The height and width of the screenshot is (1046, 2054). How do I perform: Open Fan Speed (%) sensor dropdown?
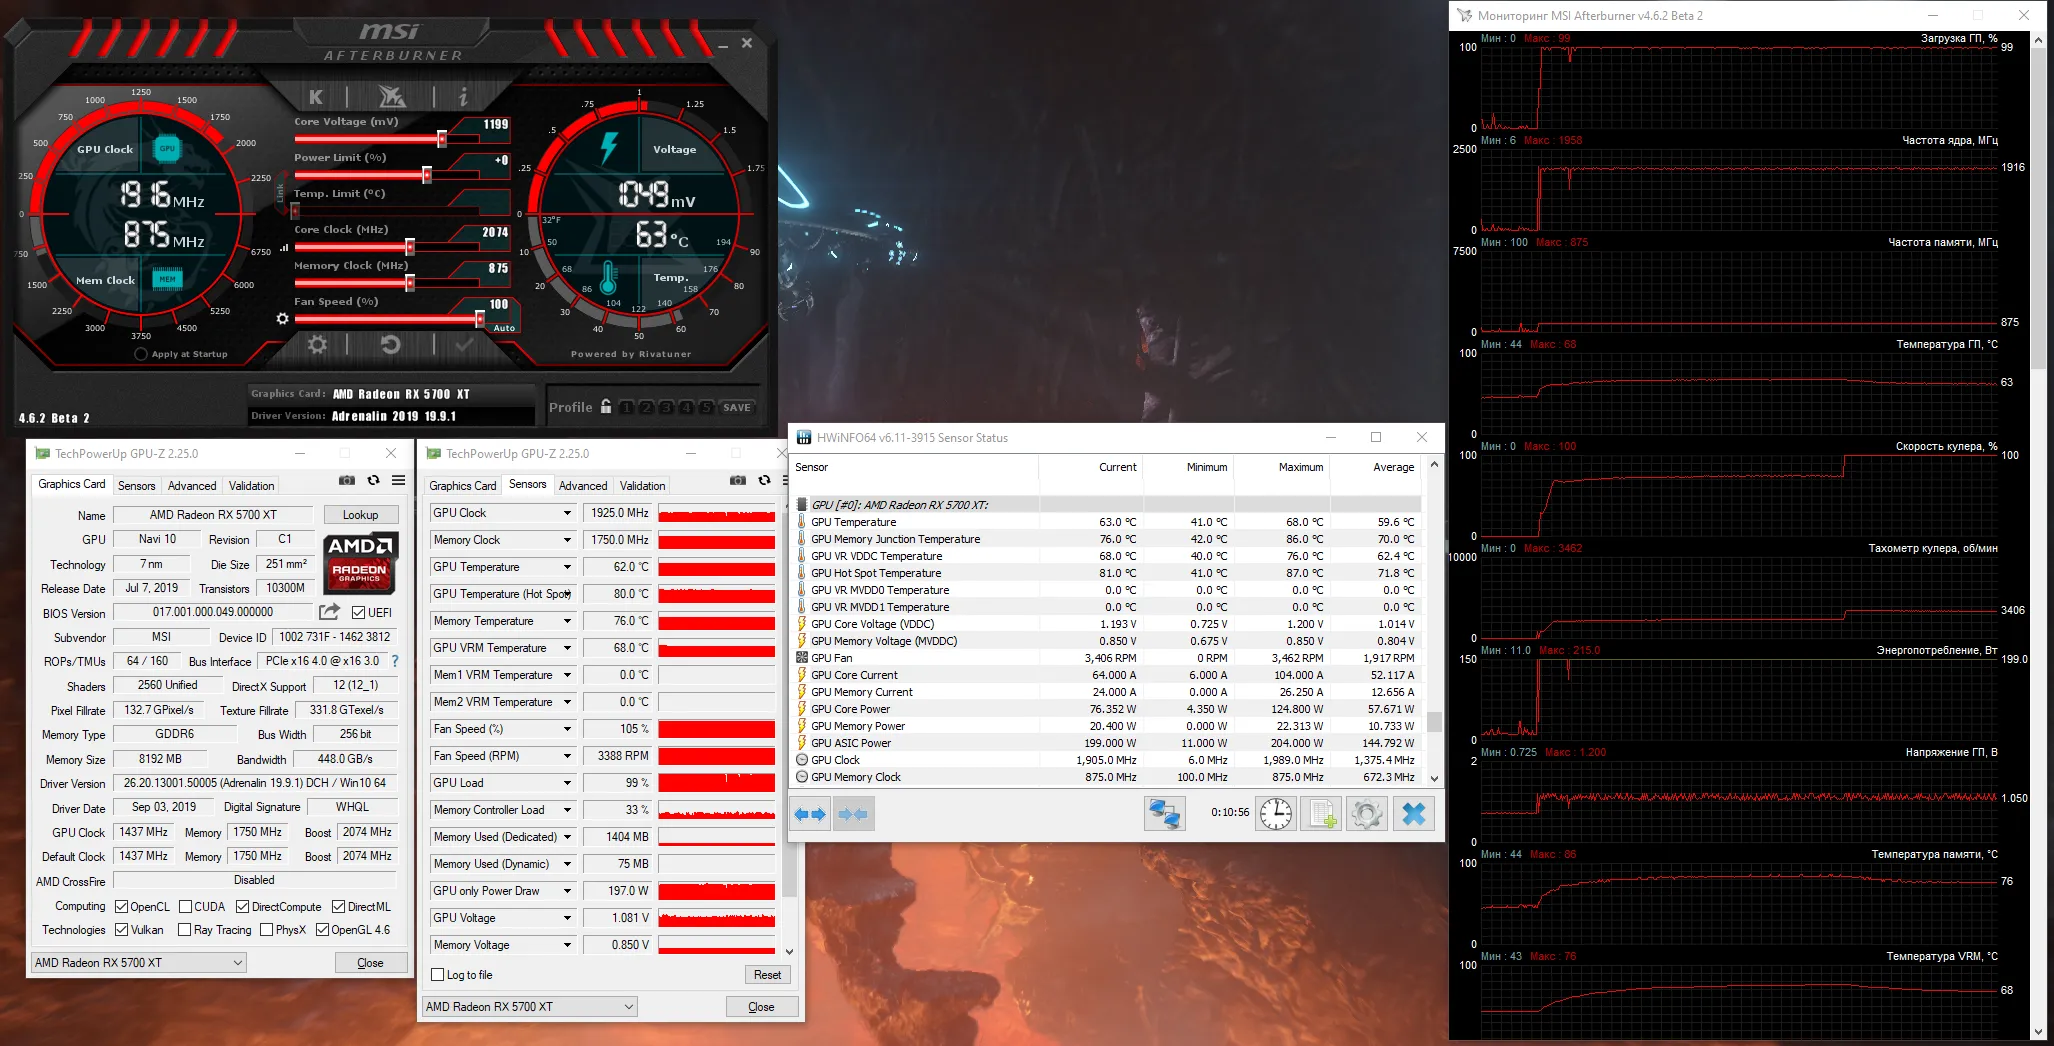coord(567,729)
